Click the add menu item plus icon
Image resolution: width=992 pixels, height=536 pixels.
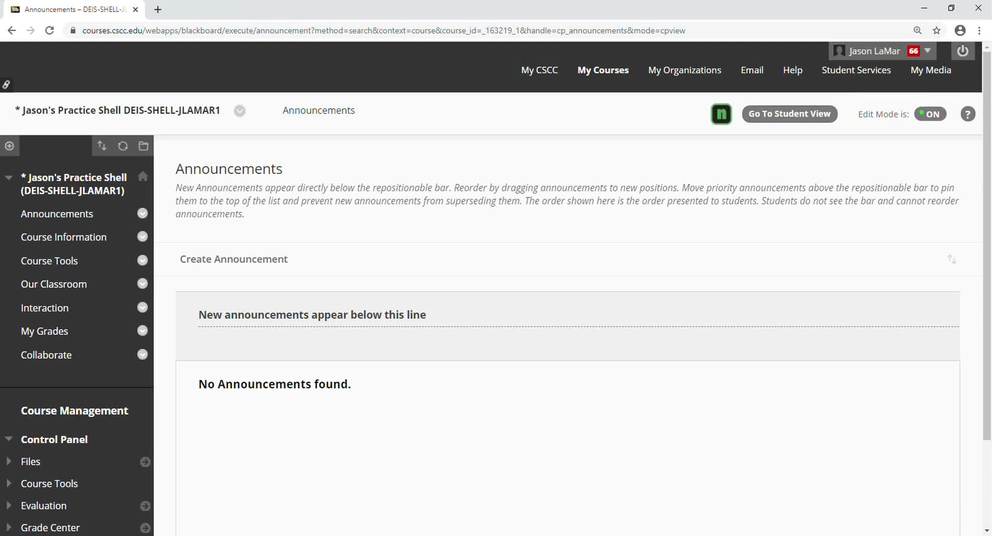10,146
